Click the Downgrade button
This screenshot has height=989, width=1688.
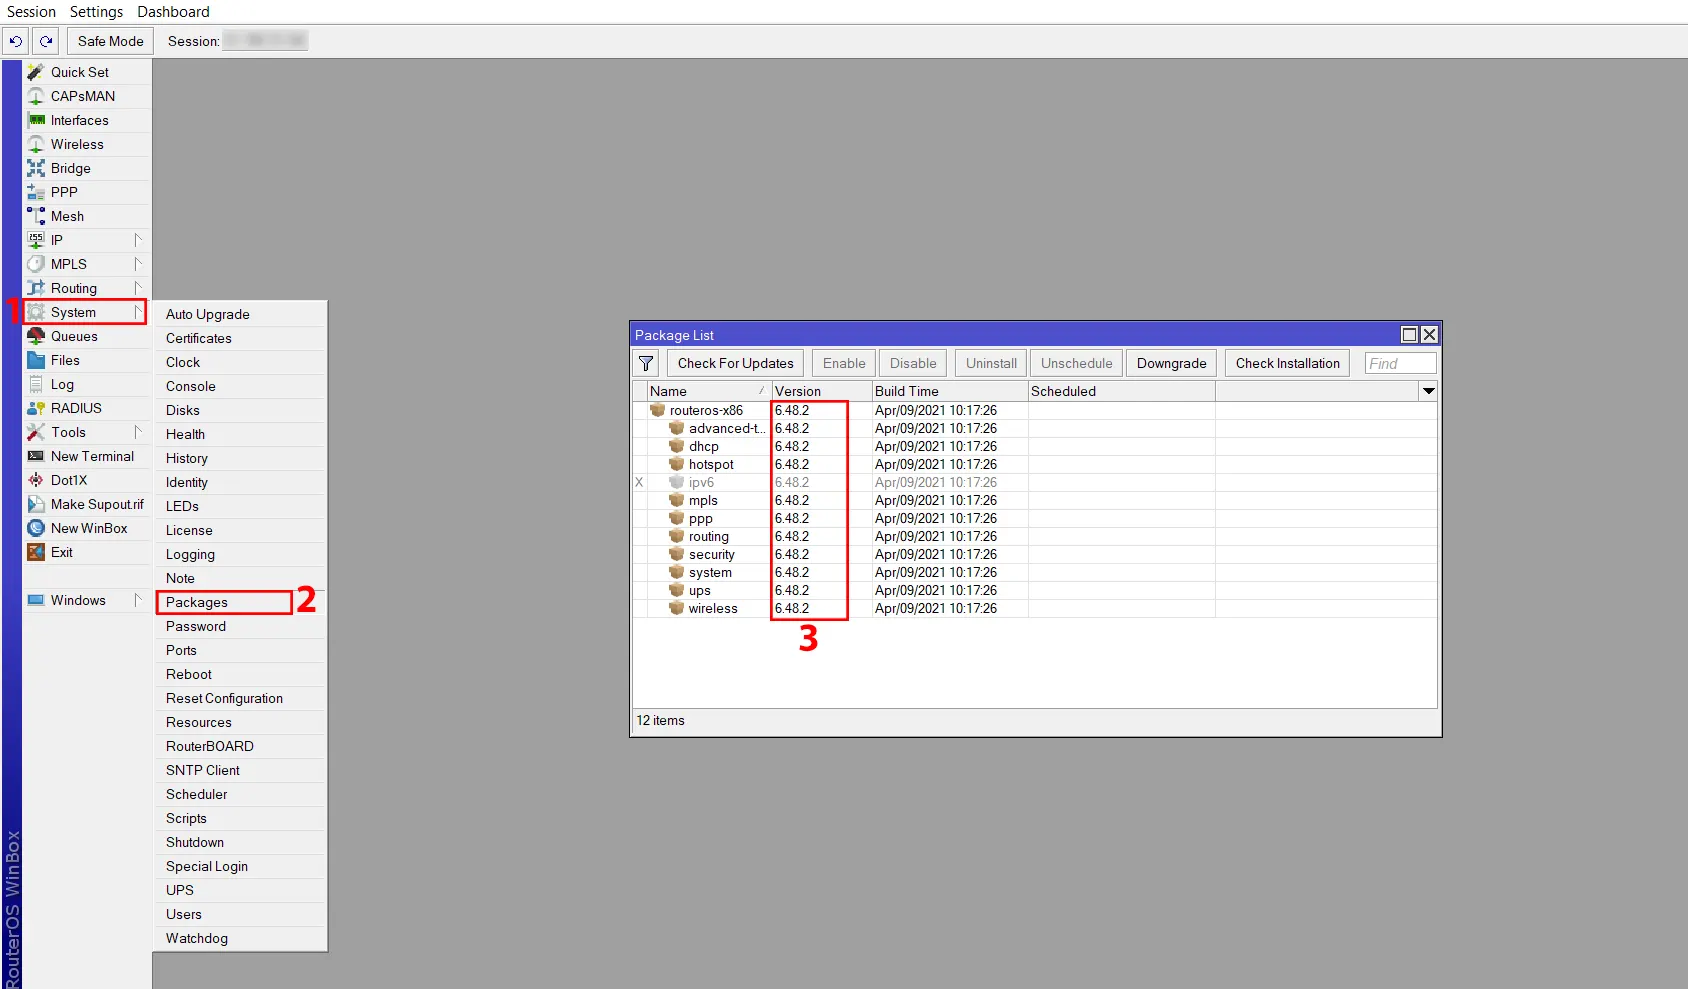(1170, 363)
